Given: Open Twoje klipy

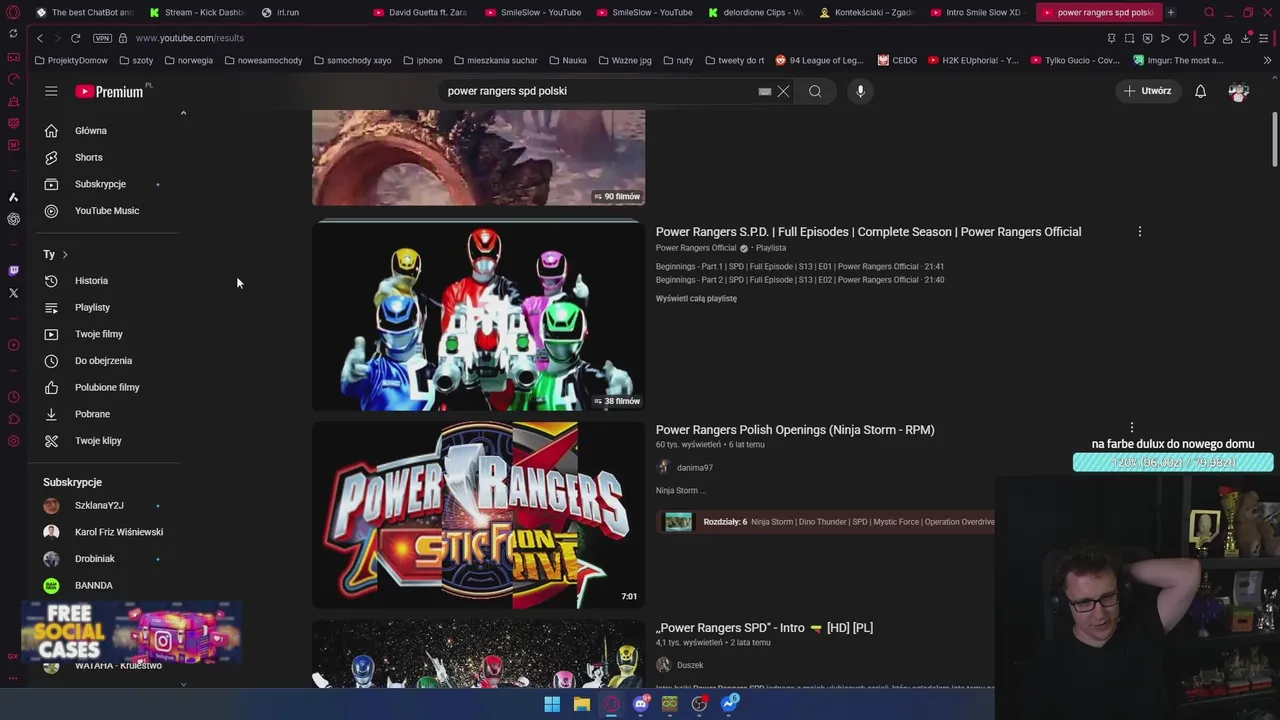Looking at the screenshot, I should pyautogui.click(x=106, y=441).
